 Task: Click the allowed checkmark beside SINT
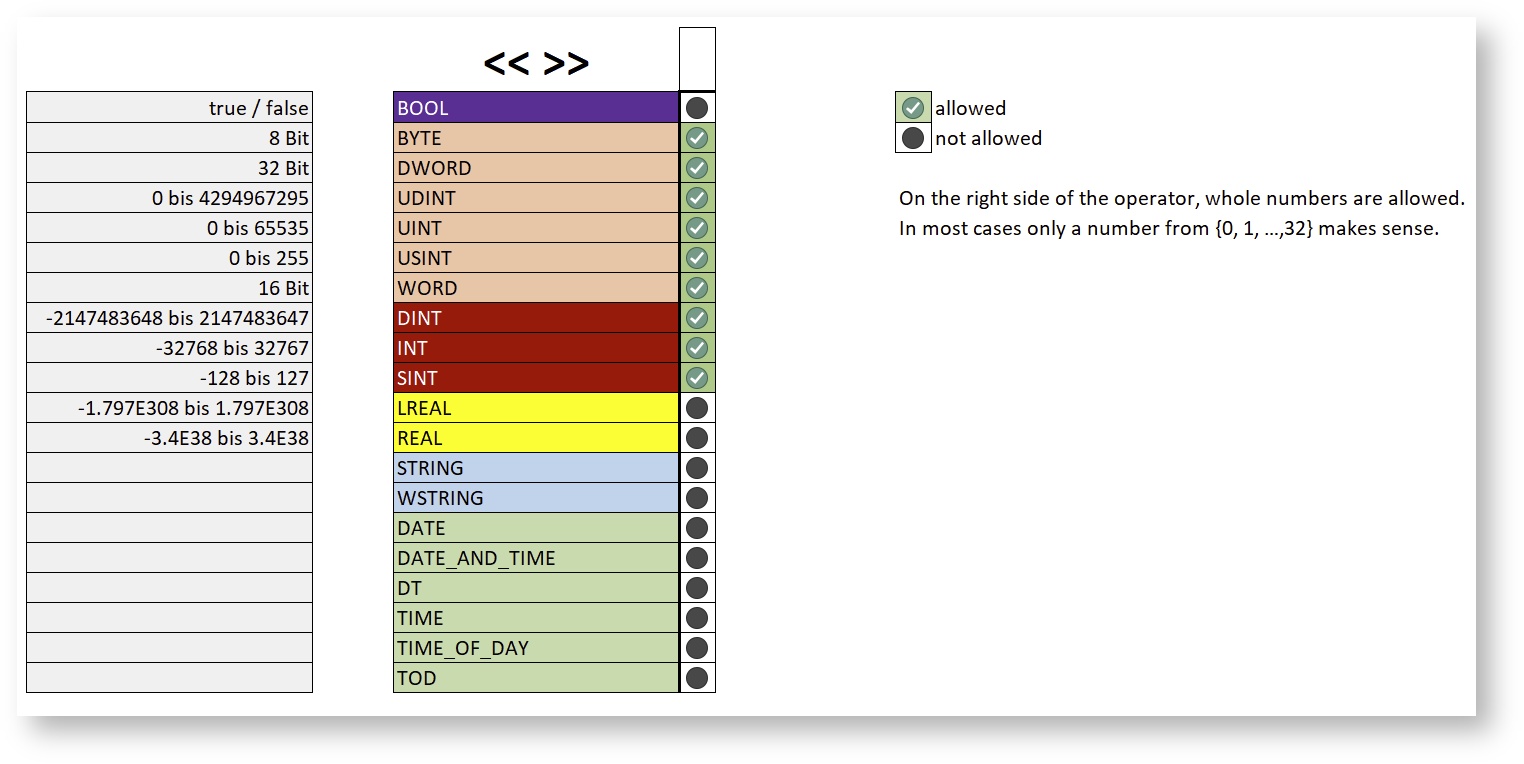click(697, 378)
